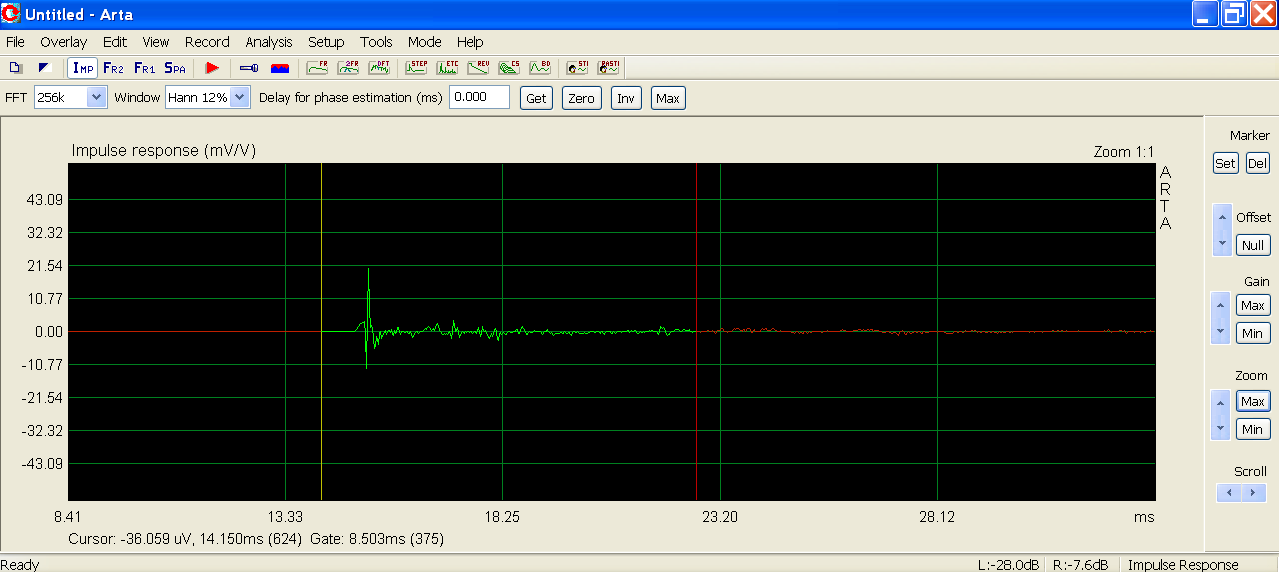
Task: Click the Get delay button
Action: [536, 98]
